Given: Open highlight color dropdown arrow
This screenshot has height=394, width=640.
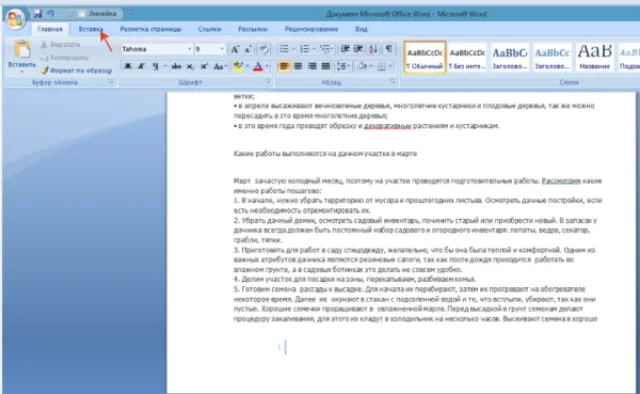Looking at the screenshot, I should (x=247, y=66).
